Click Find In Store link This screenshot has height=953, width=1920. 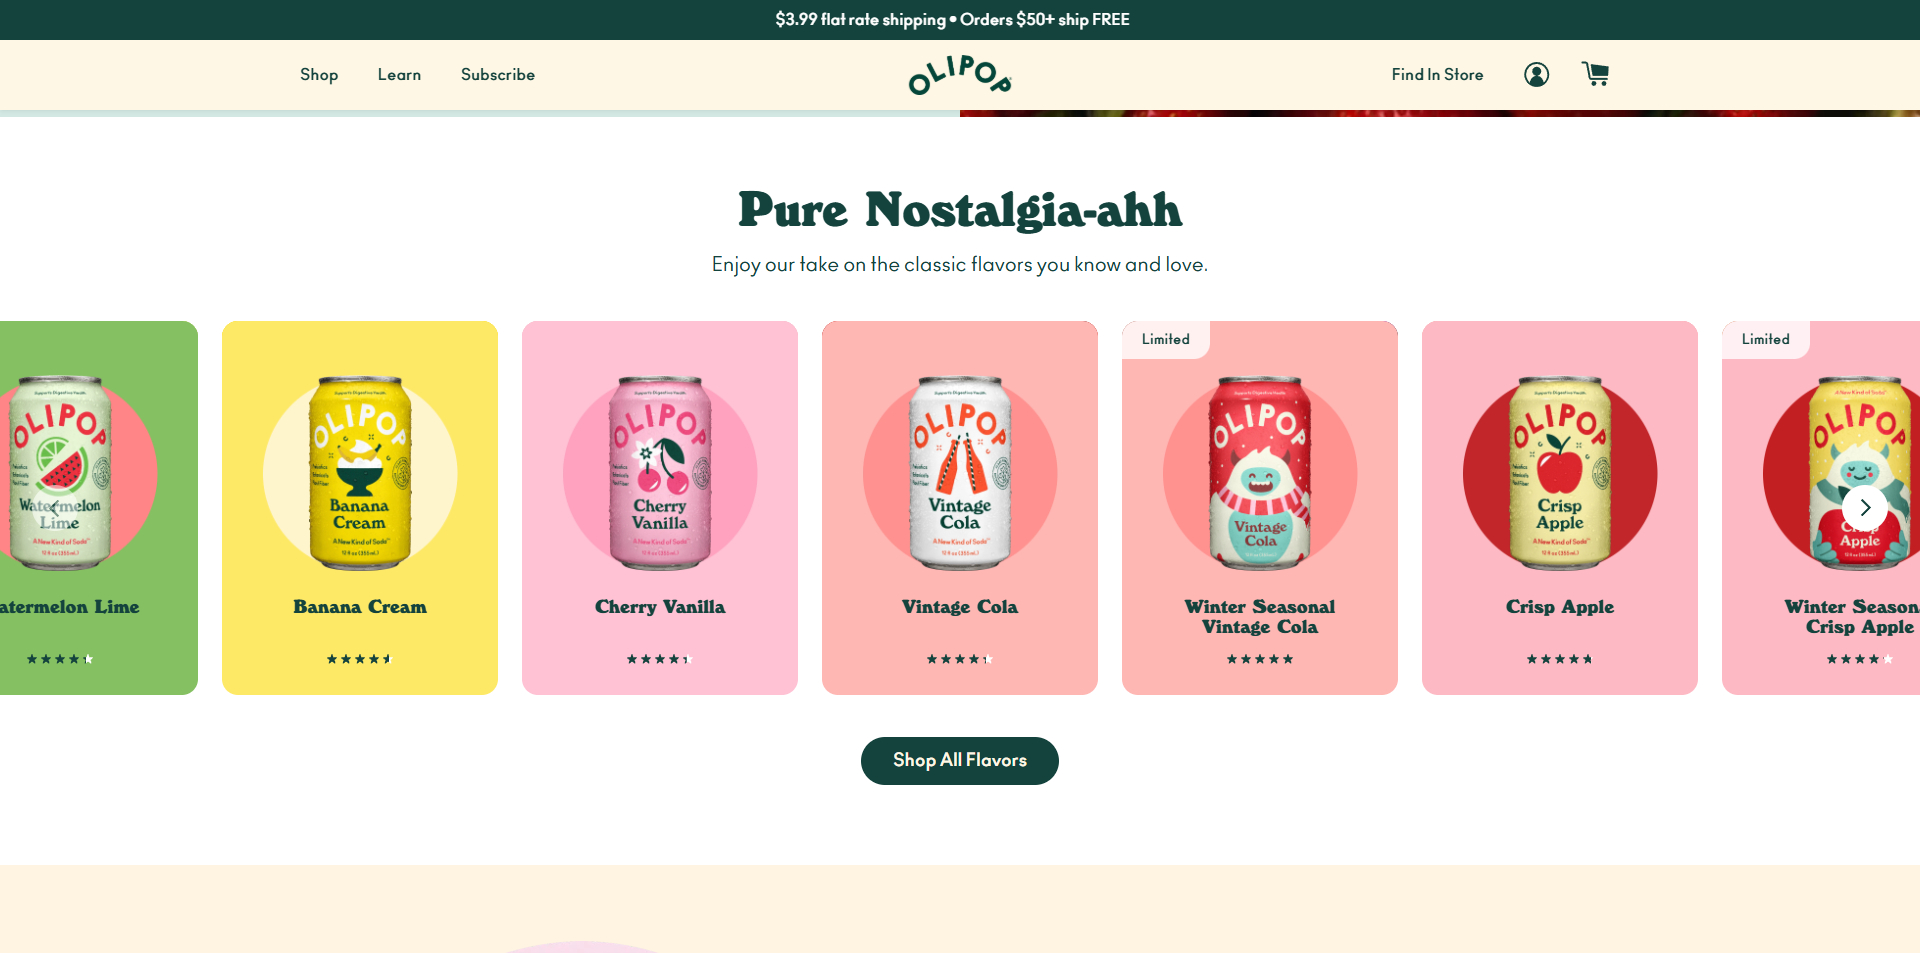1437,75
